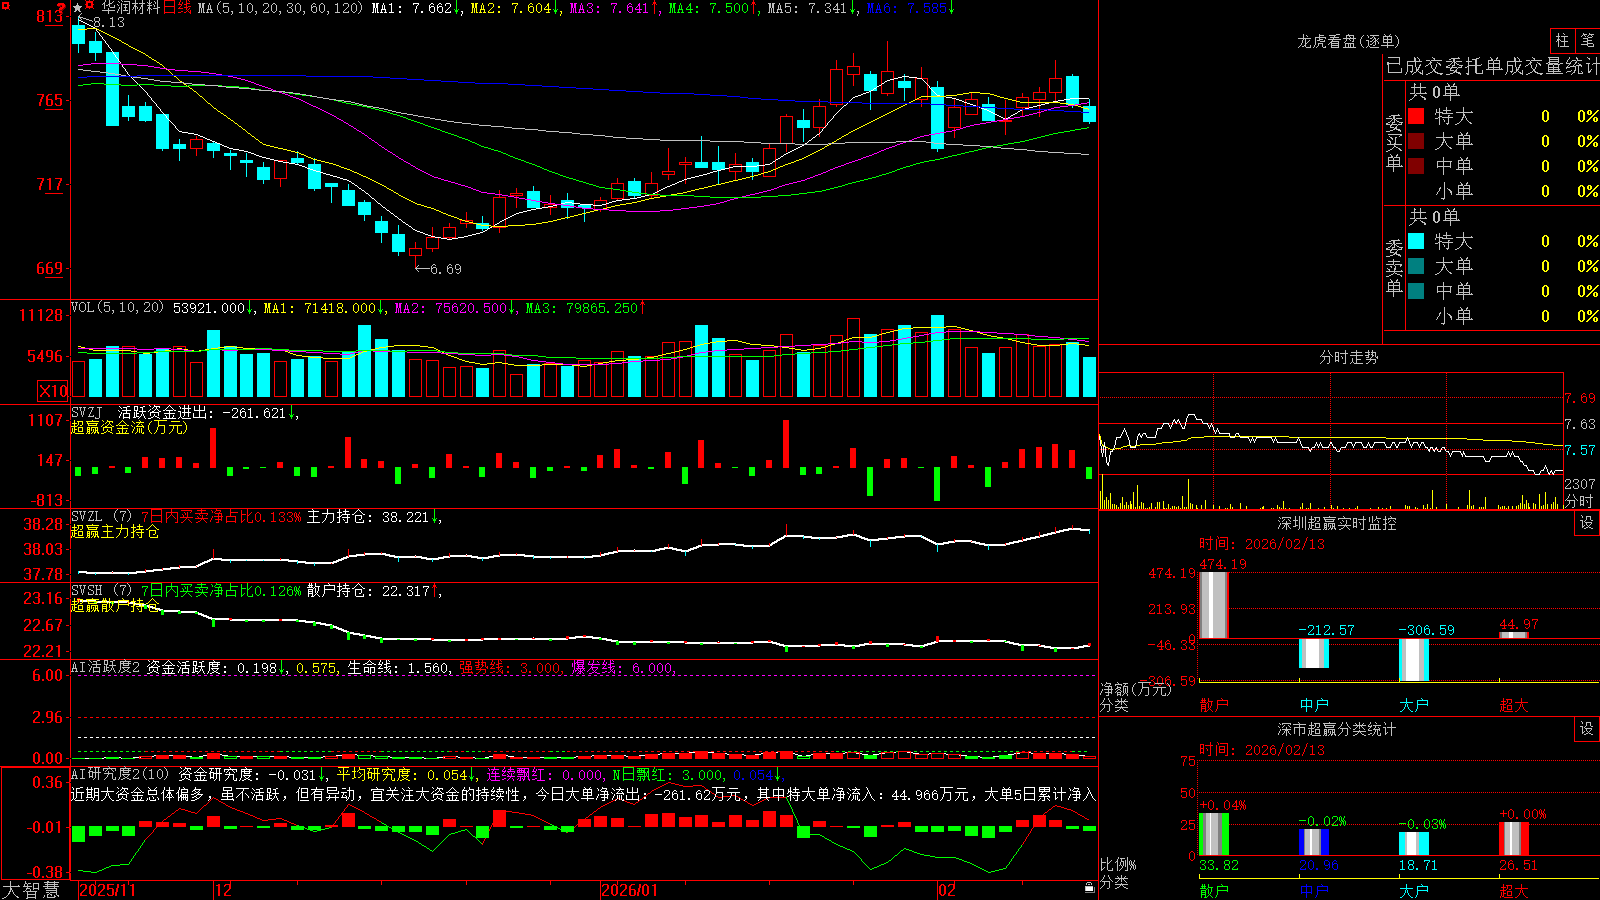Viewport: 1600px width, 900px height.
Task: Click the 主力持仓: 38.221 value
Action: (x=368, y=517)
